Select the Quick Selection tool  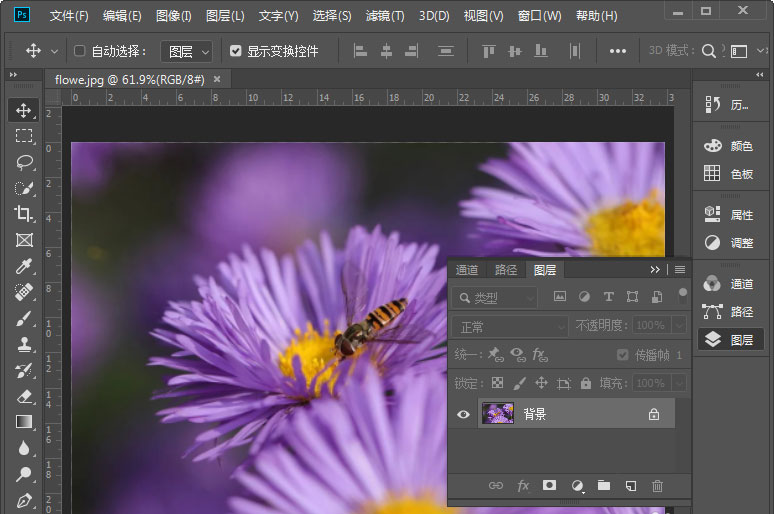pyautogui.click(x=23, y=188)
